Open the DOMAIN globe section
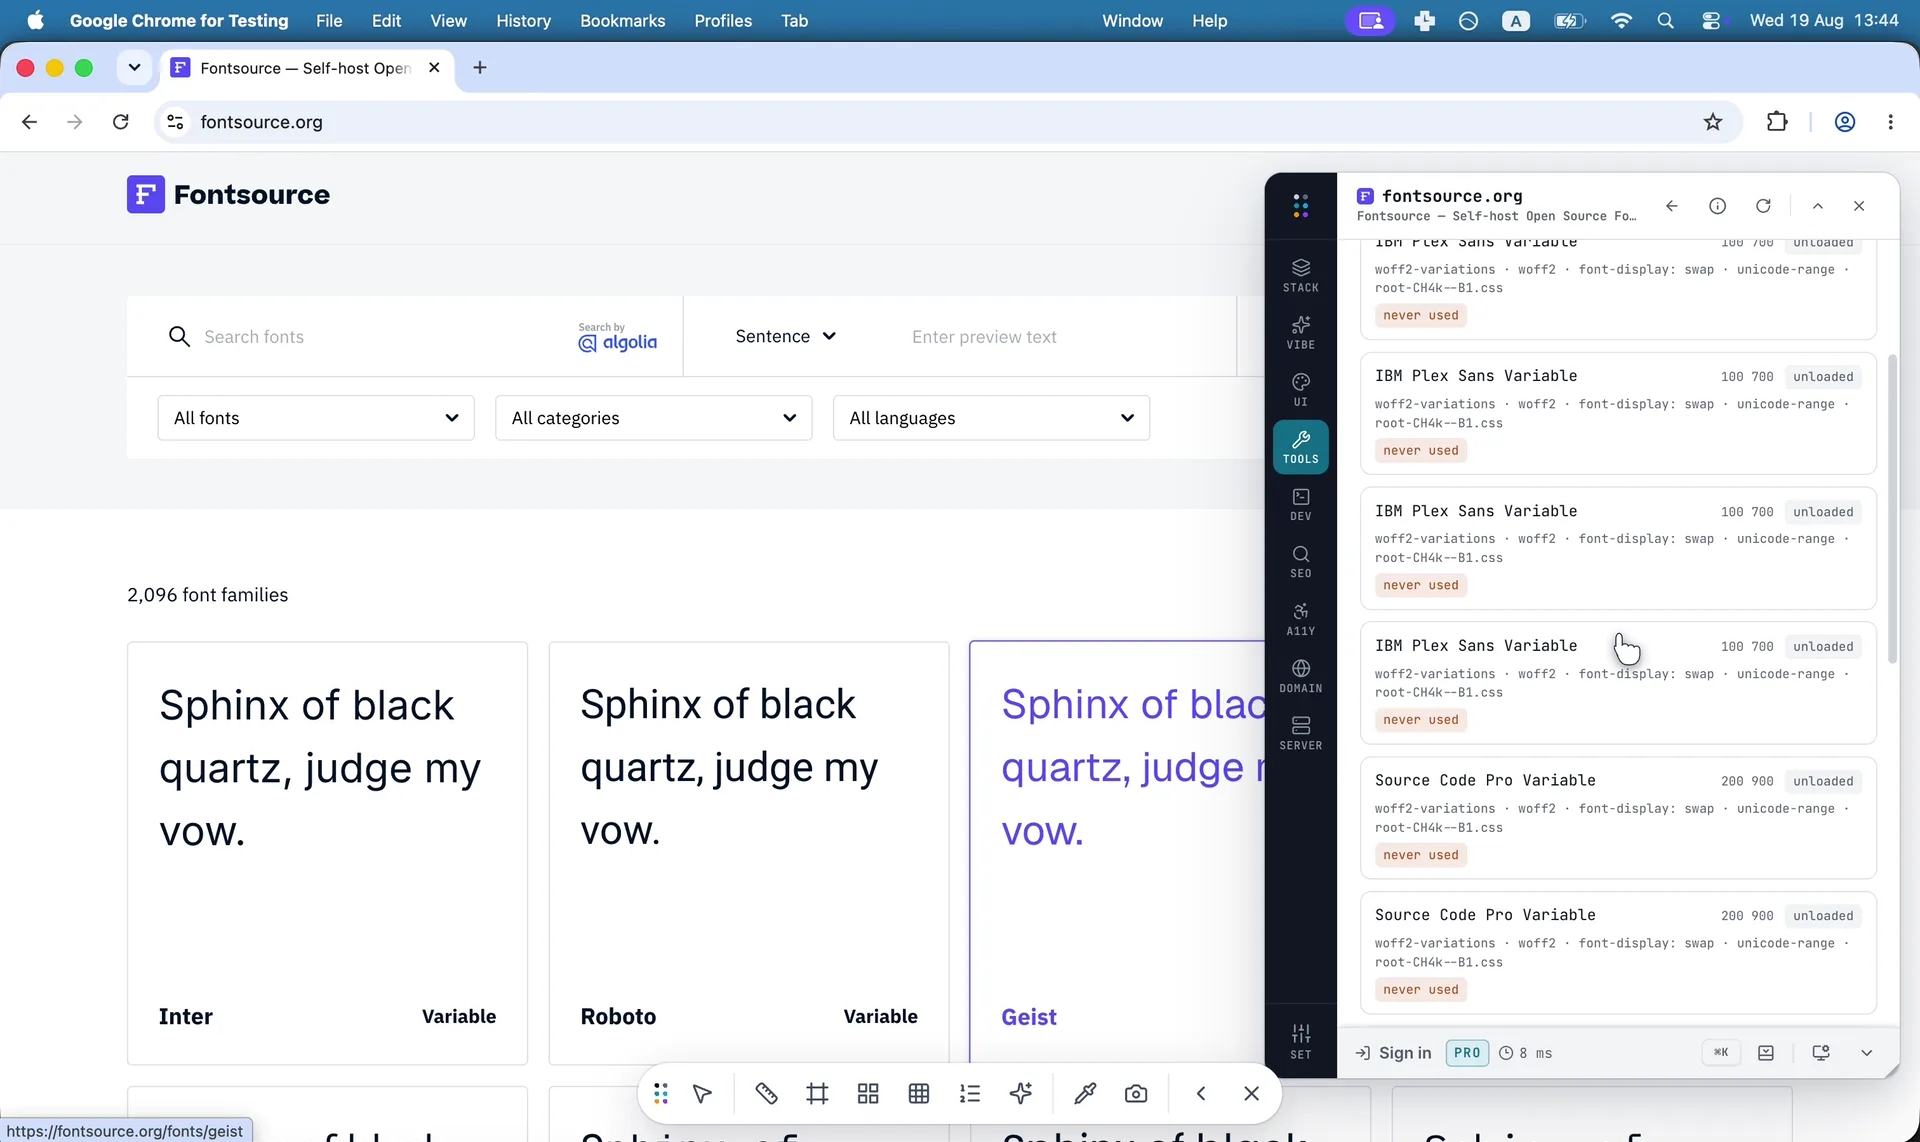The image size is (1920, 1142). click(x=1300, y=675)
